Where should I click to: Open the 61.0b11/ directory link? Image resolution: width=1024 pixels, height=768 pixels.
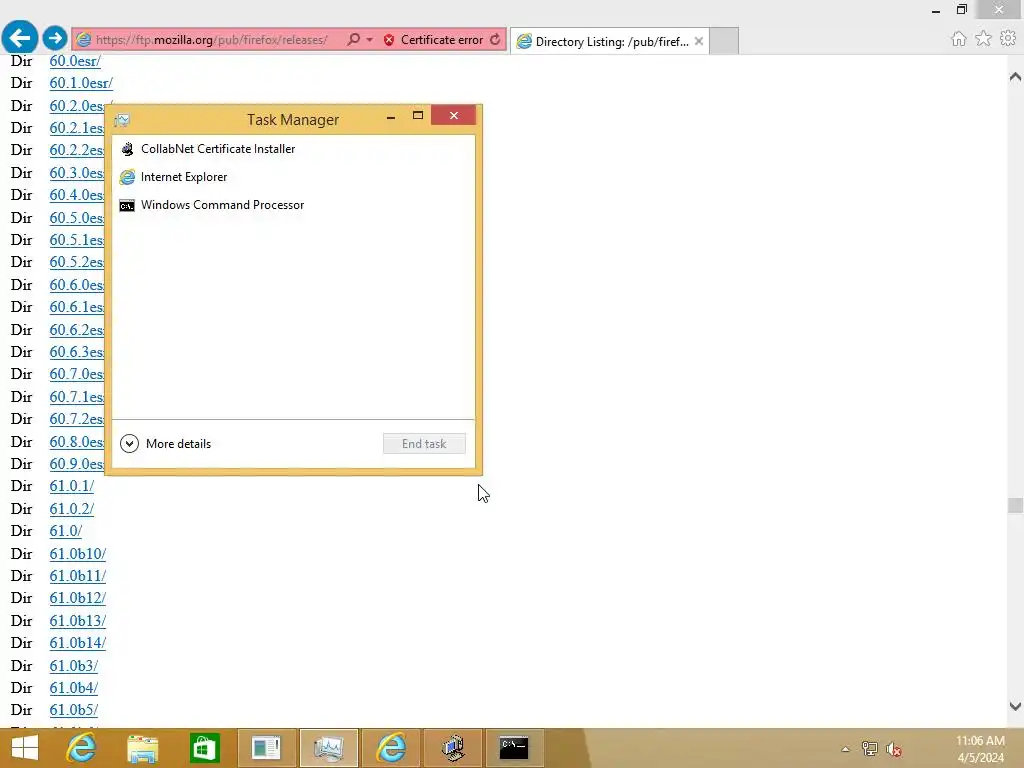tap(78, 576)
